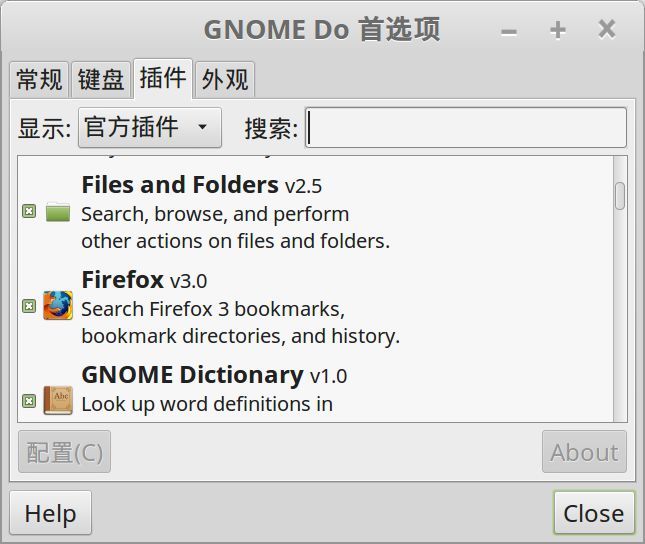645x544 pixels.
Task: Switch to the 常规 tab
Action: [40, 78]
